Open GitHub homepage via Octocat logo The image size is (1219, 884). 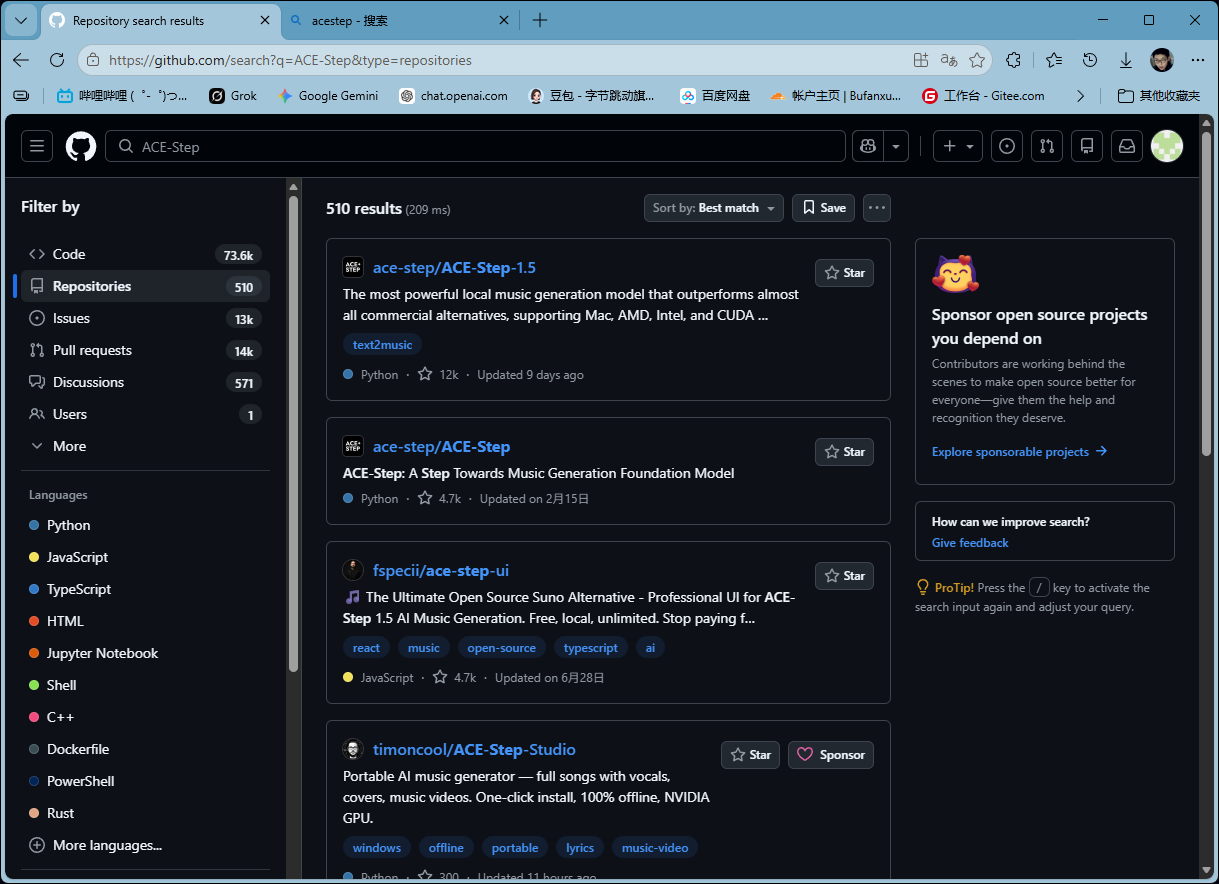81,147
